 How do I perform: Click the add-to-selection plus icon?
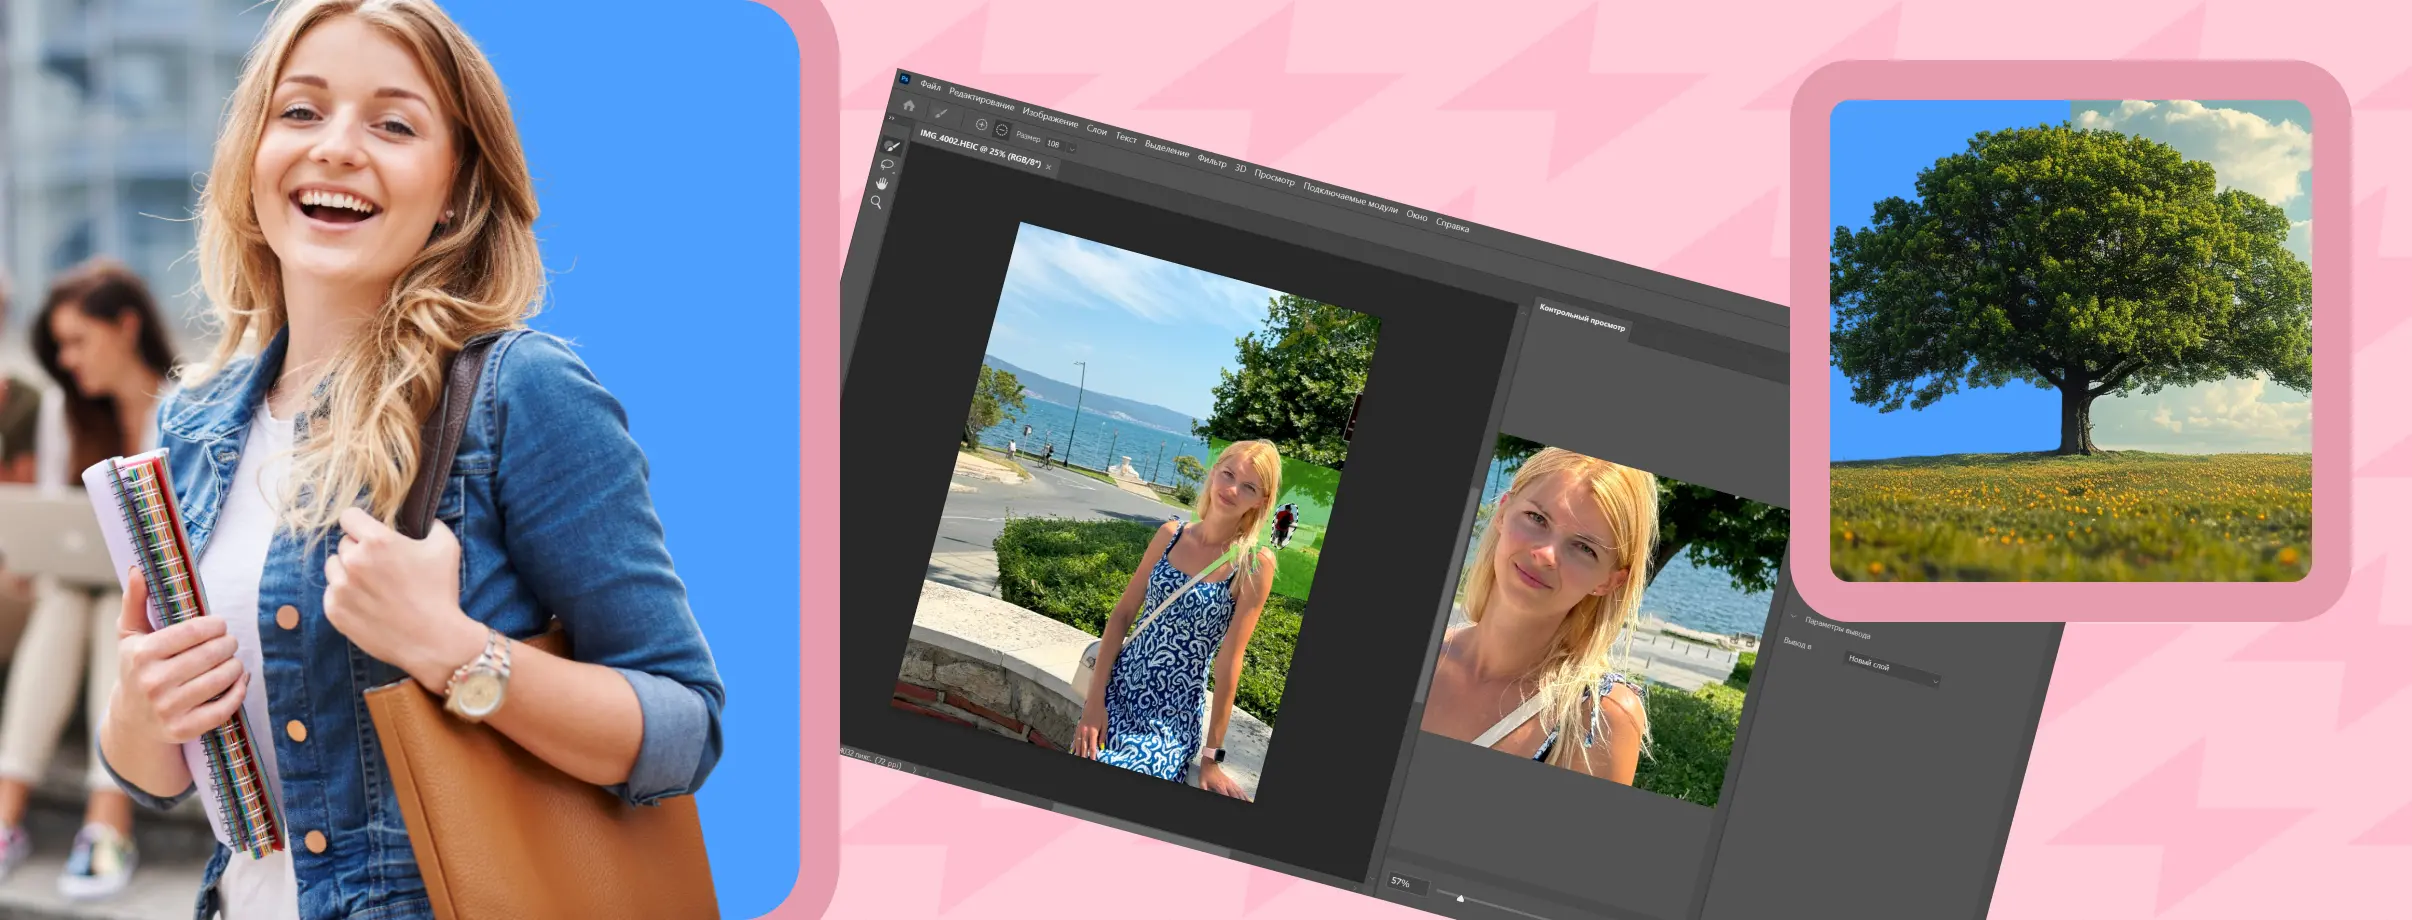pyautogui.click(x=981, y=125)
